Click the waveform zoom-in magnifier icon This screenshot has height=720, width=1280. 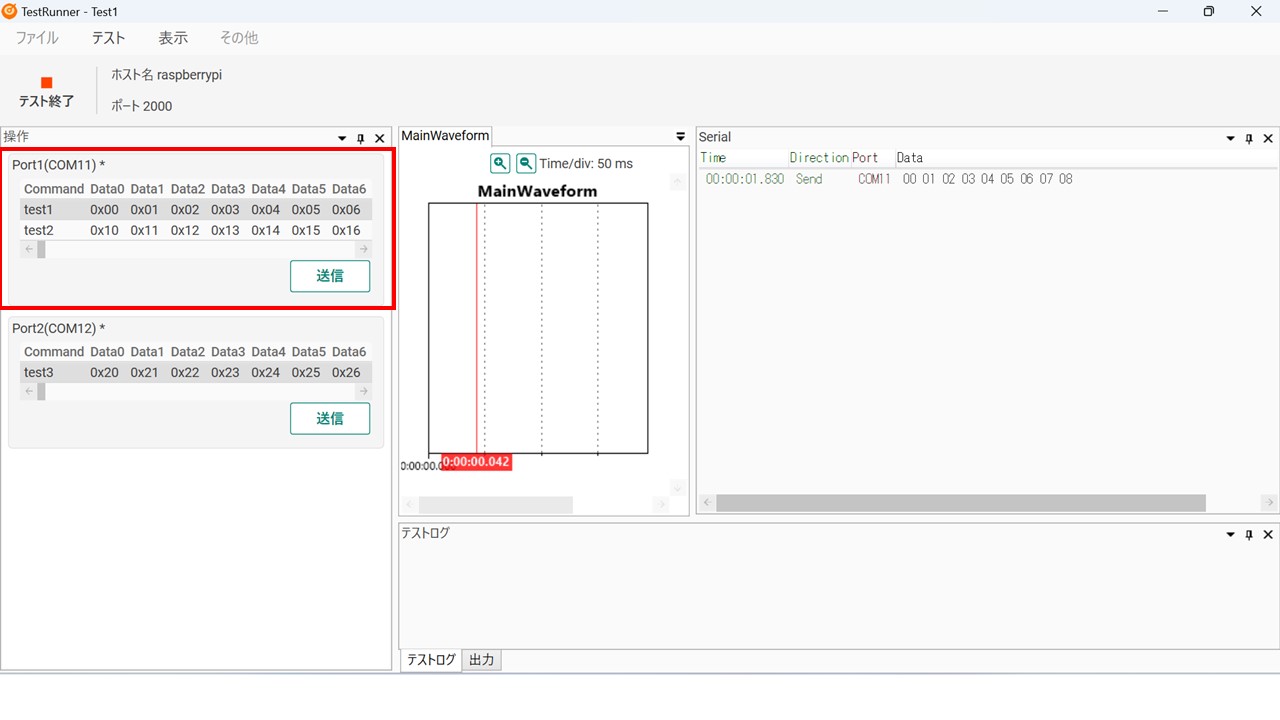(x=500, y=164)
